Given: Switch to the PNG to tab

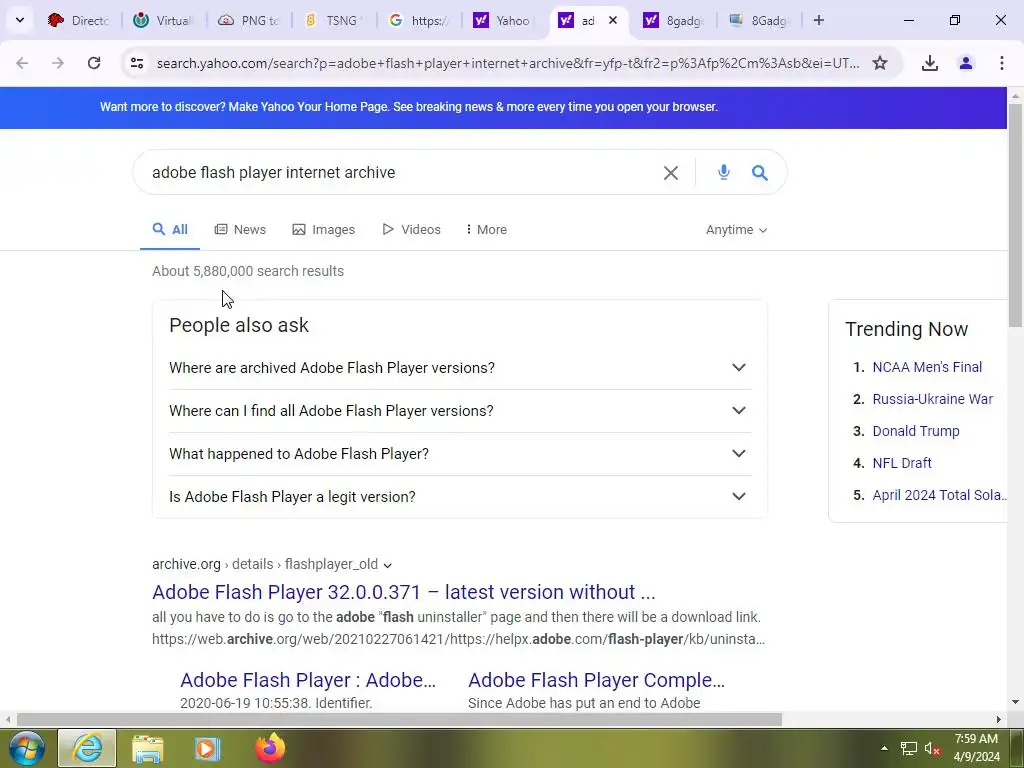Looking at the screenshot, I should coord(249,20).
